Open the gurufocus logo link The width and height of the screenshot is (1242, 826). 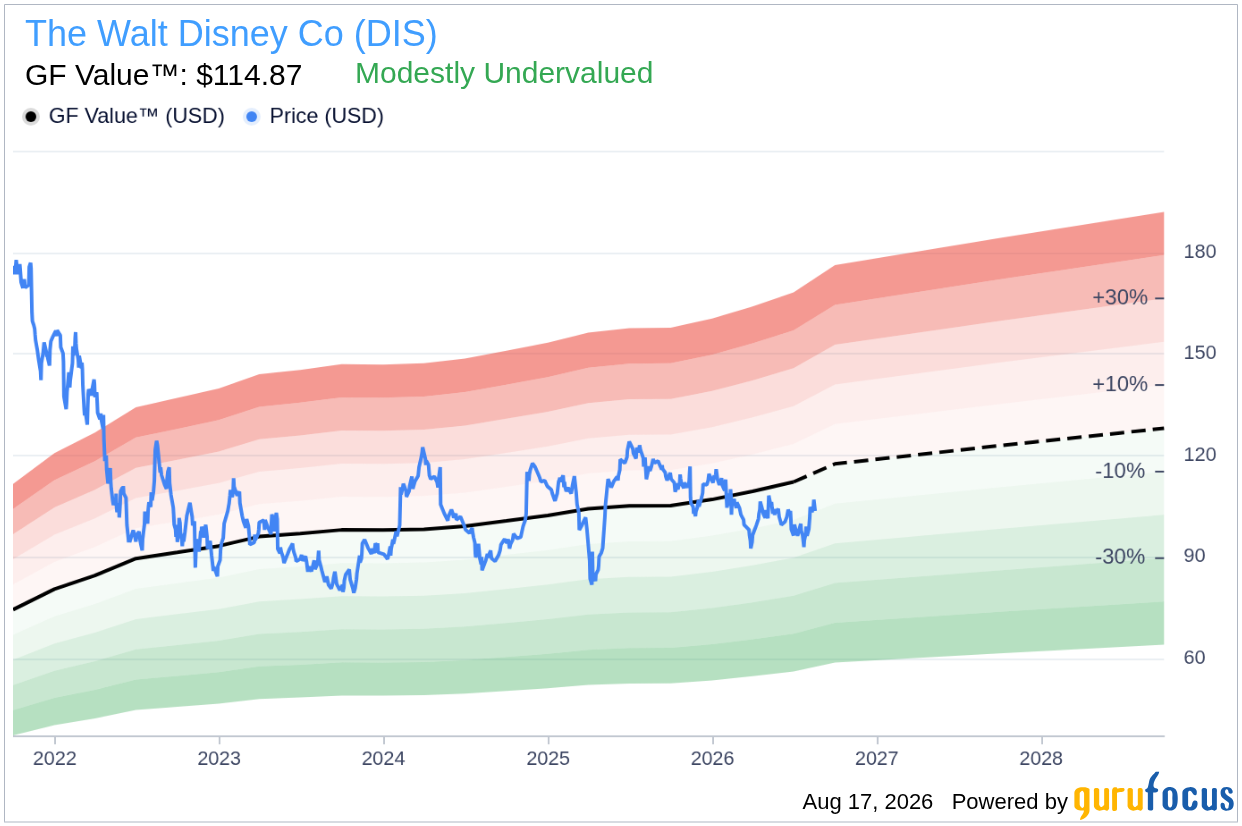1154,797
